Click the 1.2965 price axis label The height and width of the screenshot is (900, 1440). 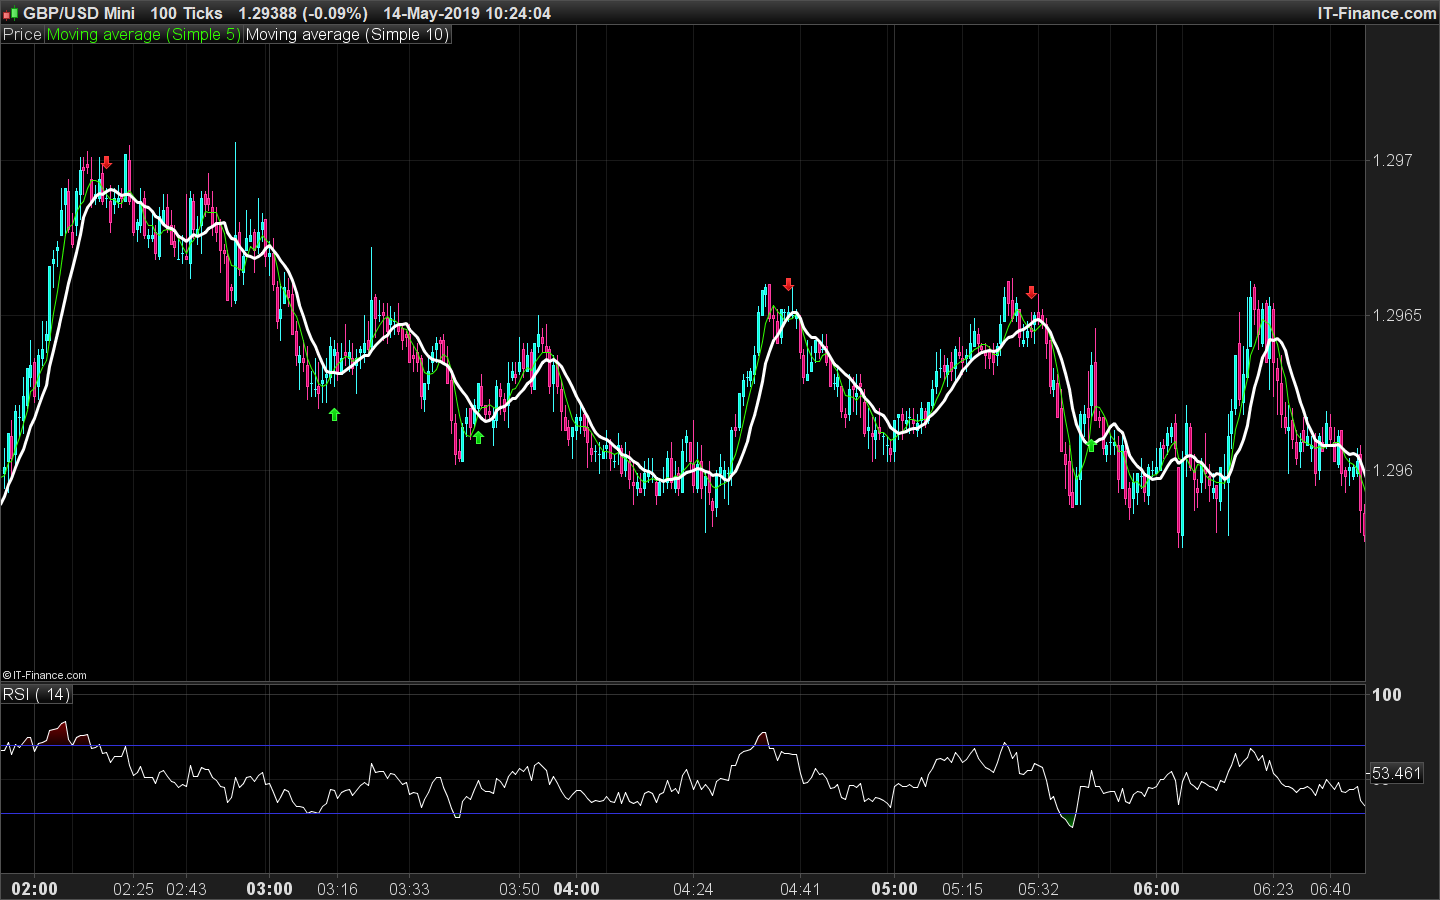[x=1398, y=315]
